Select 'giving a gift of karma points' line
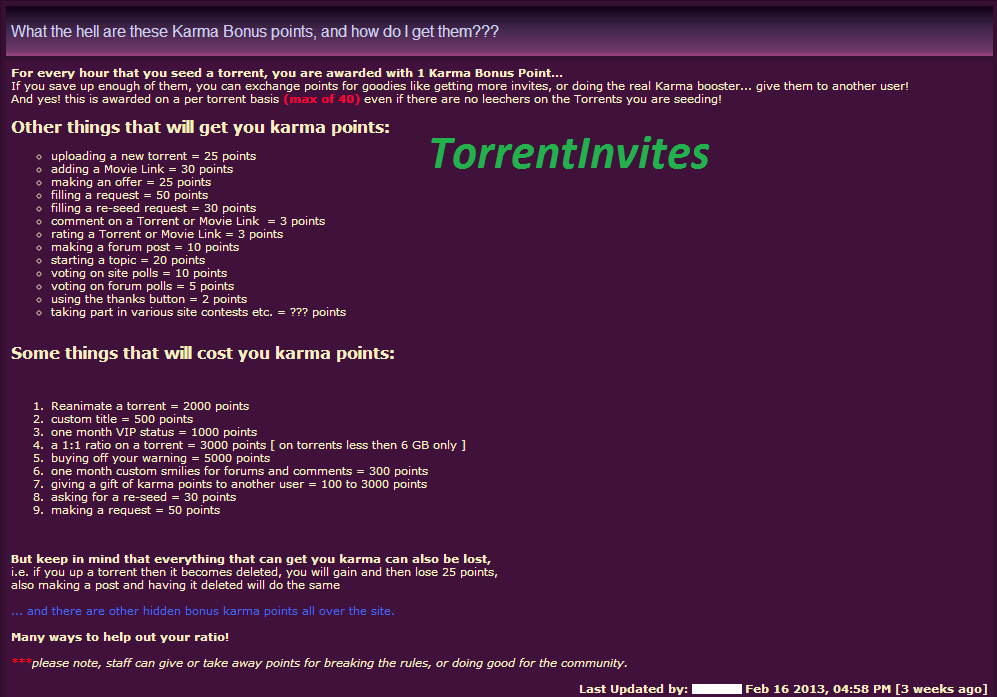The height and width of the screenshot is (697, 997). tap(238, 485)
